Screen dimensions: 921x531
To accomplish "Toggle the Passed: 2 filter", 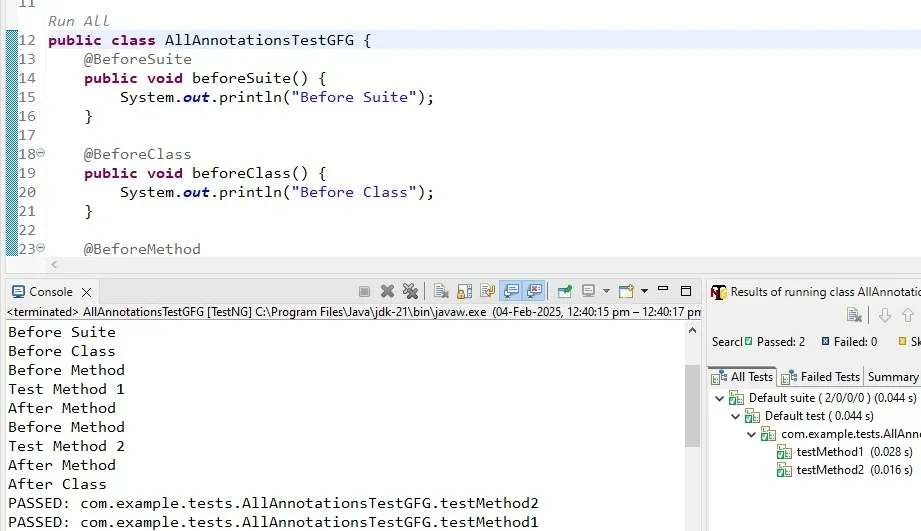I will (x=775, y=342).
